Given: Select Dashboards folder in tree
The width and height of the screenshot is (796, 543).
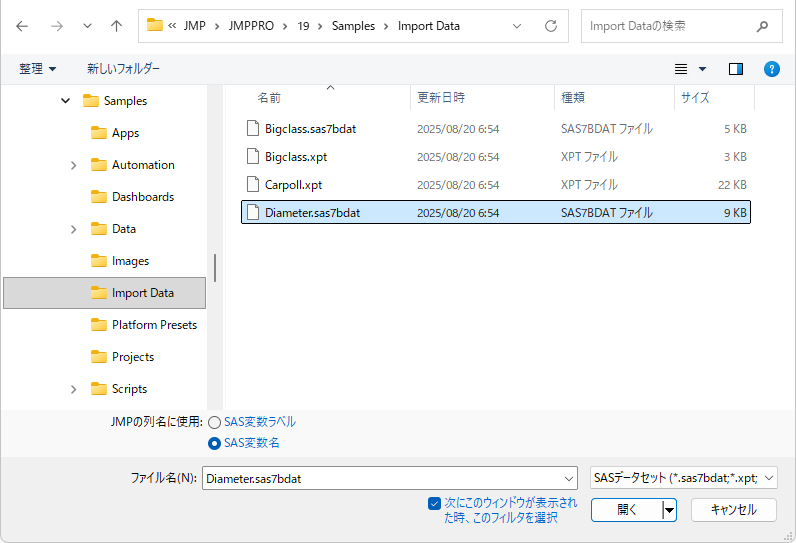Looking at the screenshot, I should pyautogui.click(x=143, y=197).
